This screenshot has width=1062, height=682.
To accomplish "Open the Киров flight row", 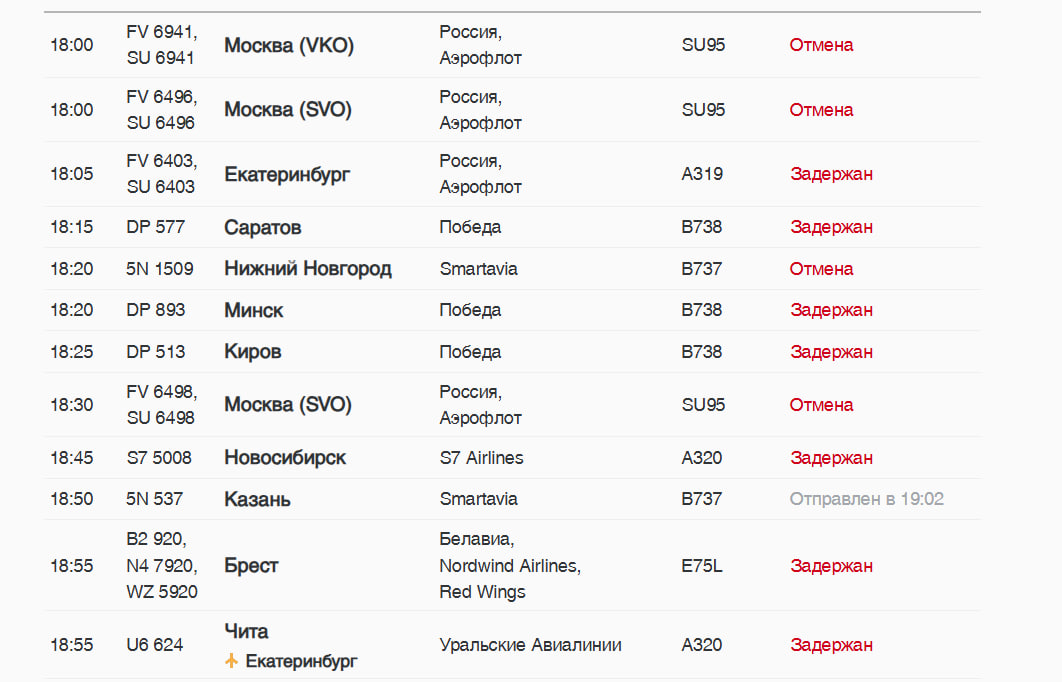I will (253, 352).
